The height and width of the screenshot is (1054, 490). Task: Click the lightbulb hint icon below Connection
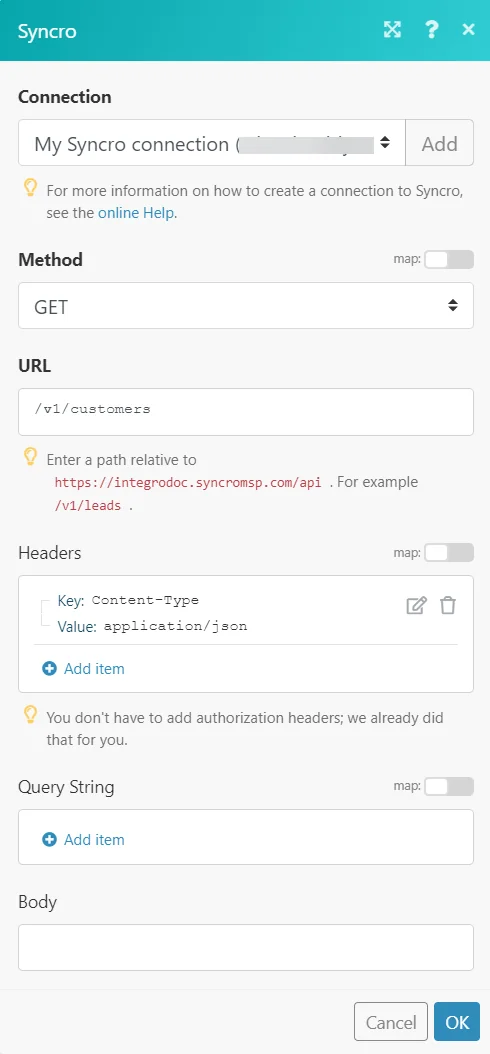coord(30,189)
